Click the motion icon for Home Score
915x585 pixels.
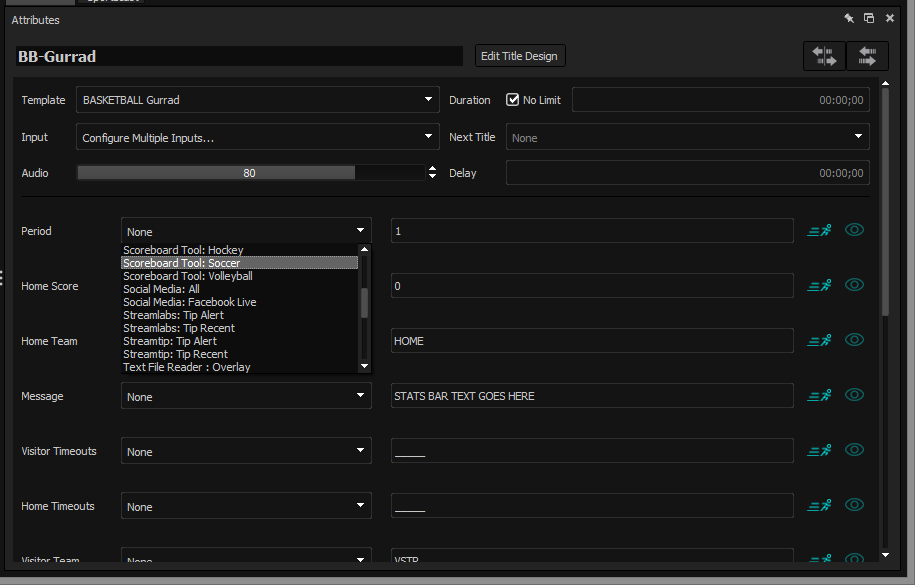pyautogui.click(x=819, y=286)
